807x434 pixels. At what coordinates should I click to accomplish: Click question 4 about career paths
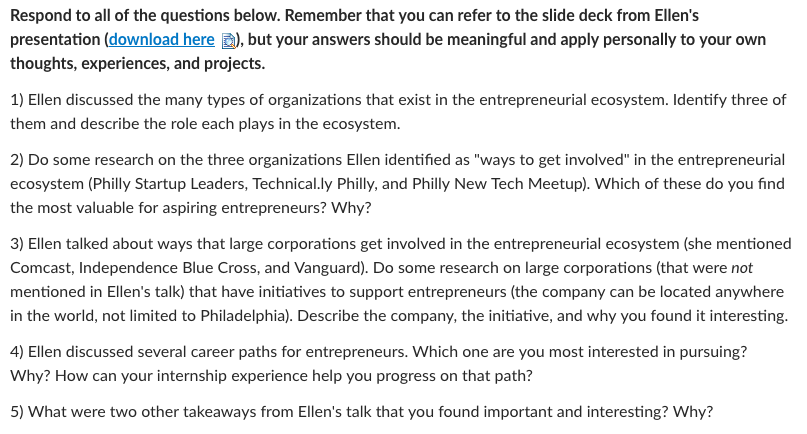pos(378,363)
